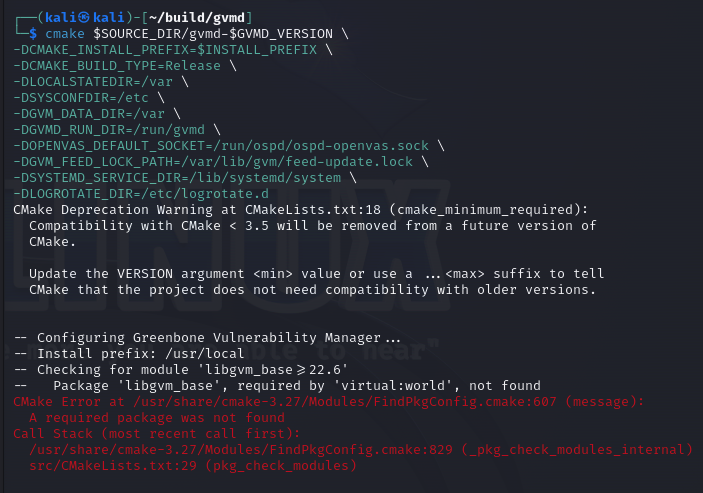Click the -DGVMD_RUN_DIR=/run/gvmd argument

click(109, 130)
